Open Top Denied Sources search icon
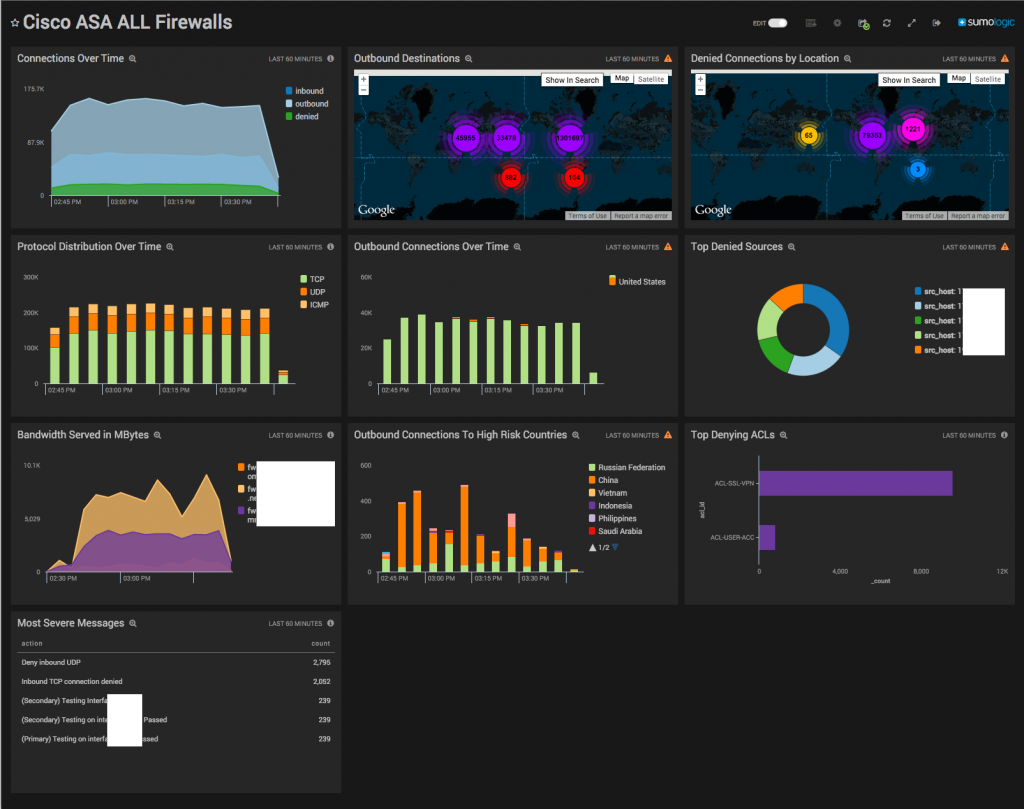 point(792,247)
